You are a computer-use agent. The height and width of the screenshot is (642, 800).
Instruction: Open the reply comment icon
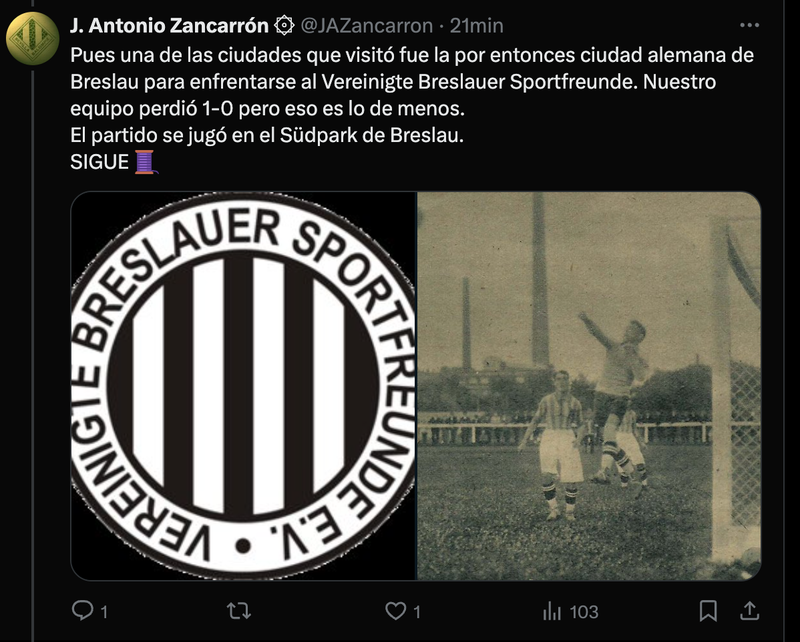pos(82,610)
